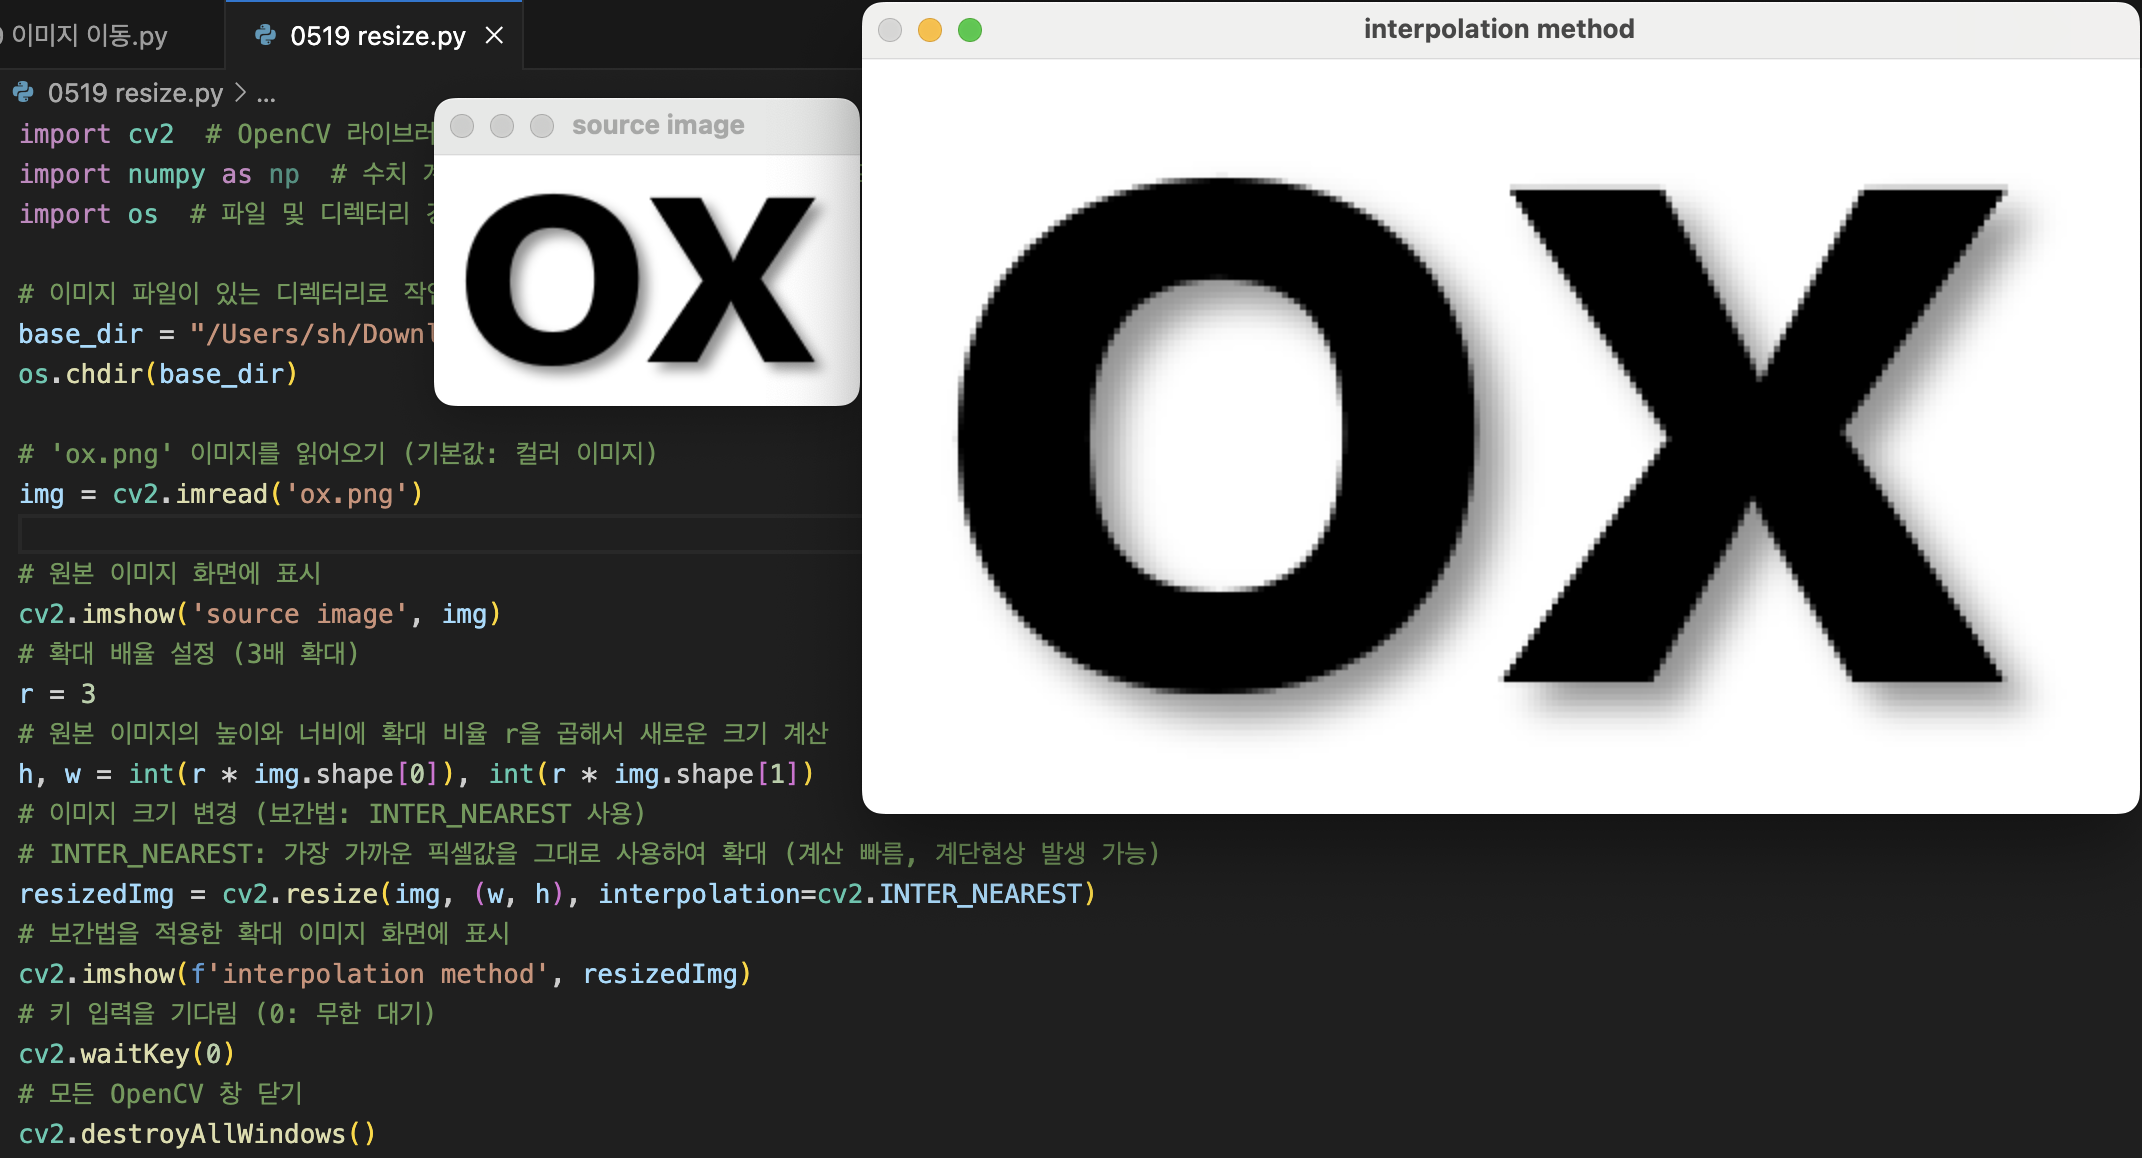
Task: Close the 0519 resize.py tab
Action: coord(494,36)
